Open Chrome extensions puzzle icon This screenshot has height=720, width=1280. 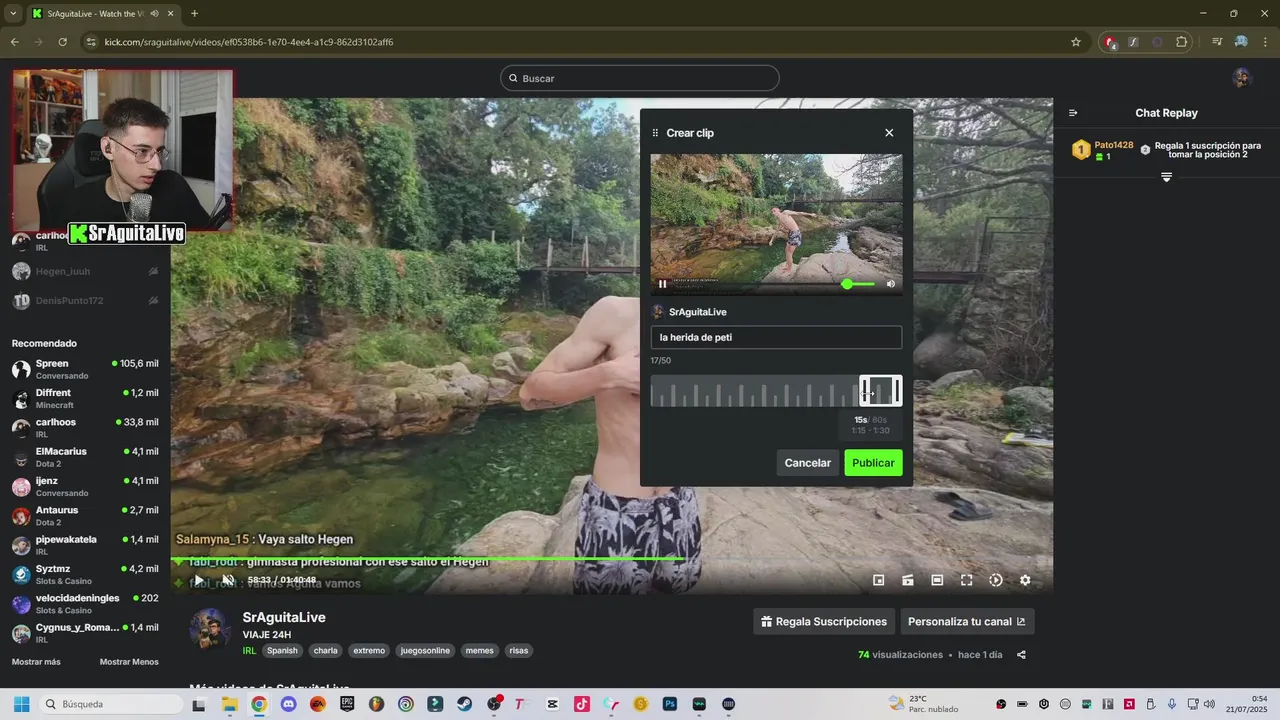1182,42
